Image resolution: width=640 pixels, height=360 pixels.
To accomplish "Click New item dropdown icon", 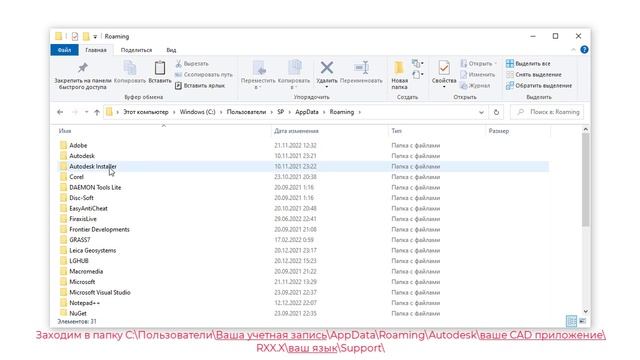I will (417, 63).
